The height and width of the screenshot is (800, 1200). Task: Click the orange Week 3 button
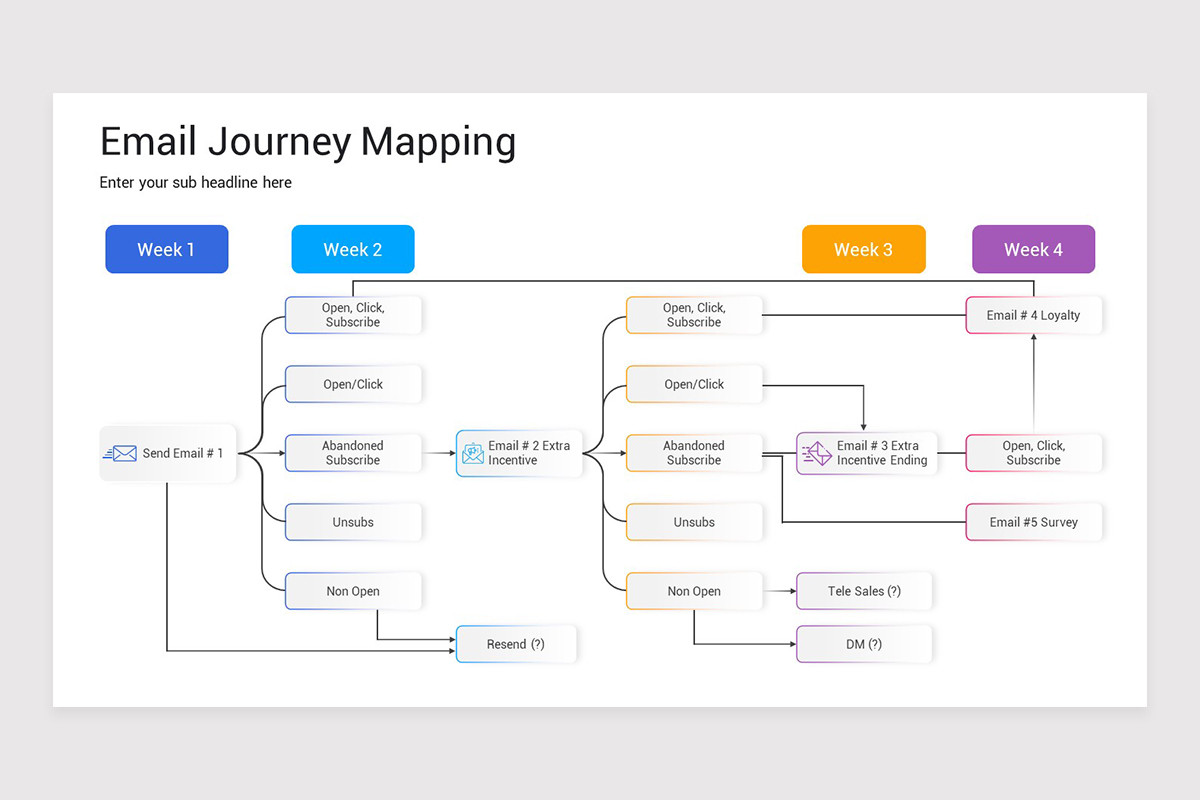[863, 249]
